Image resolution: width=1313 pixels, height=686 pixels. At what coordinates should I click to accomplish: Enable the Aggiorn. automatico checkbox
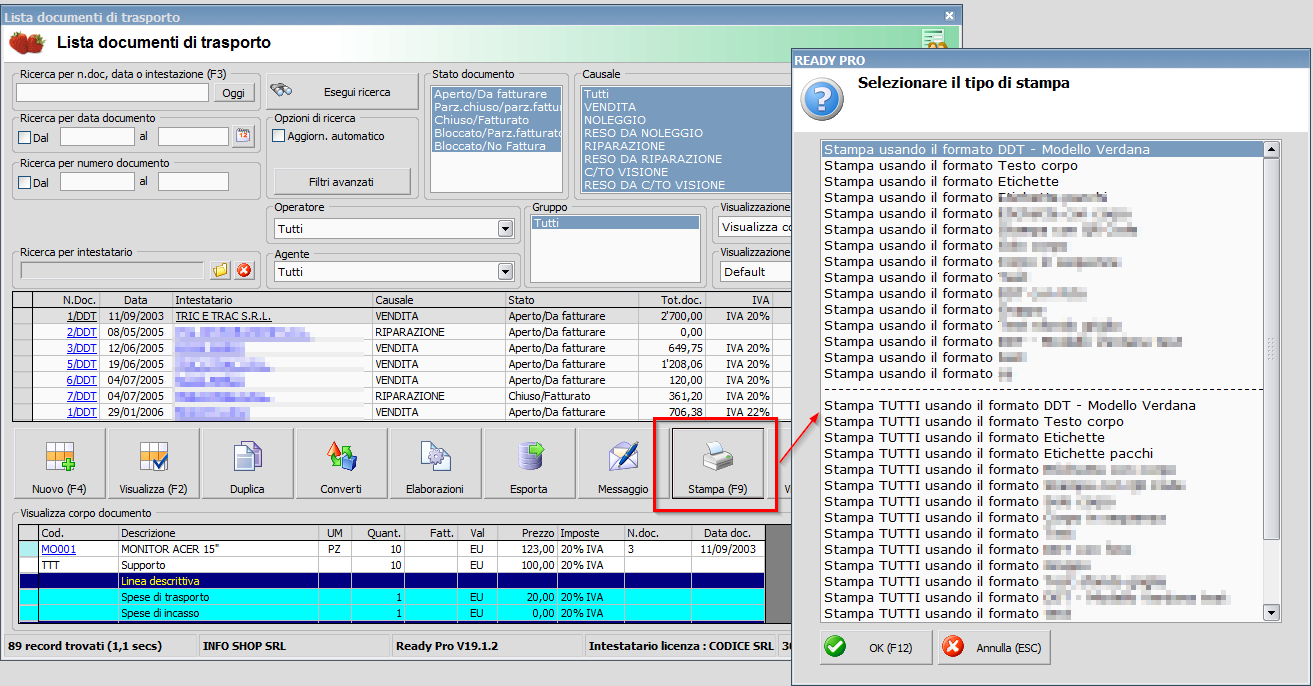point(279,136)
